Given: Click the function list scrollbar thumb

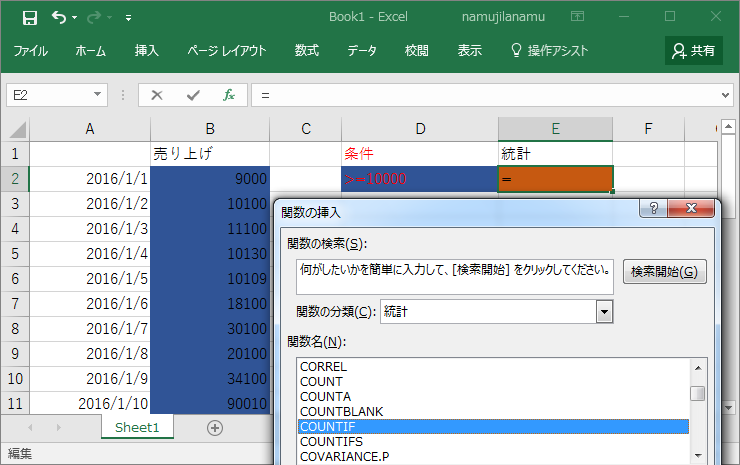Looking at the screenshot, I should point(698,393).
